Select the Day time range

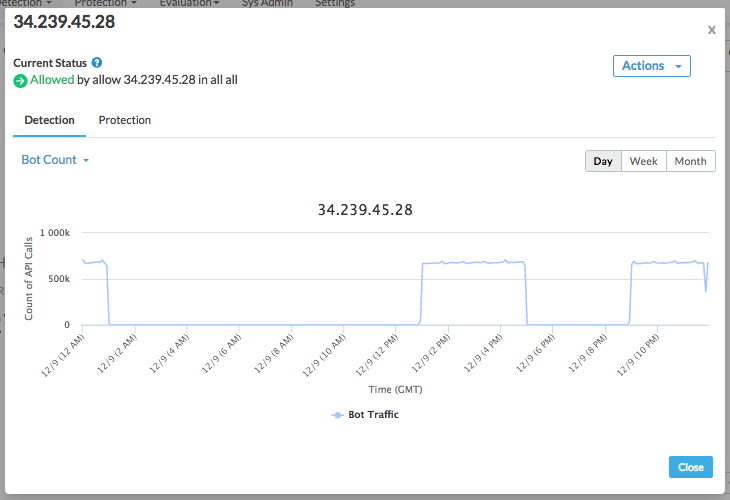[x=603, y=161]
